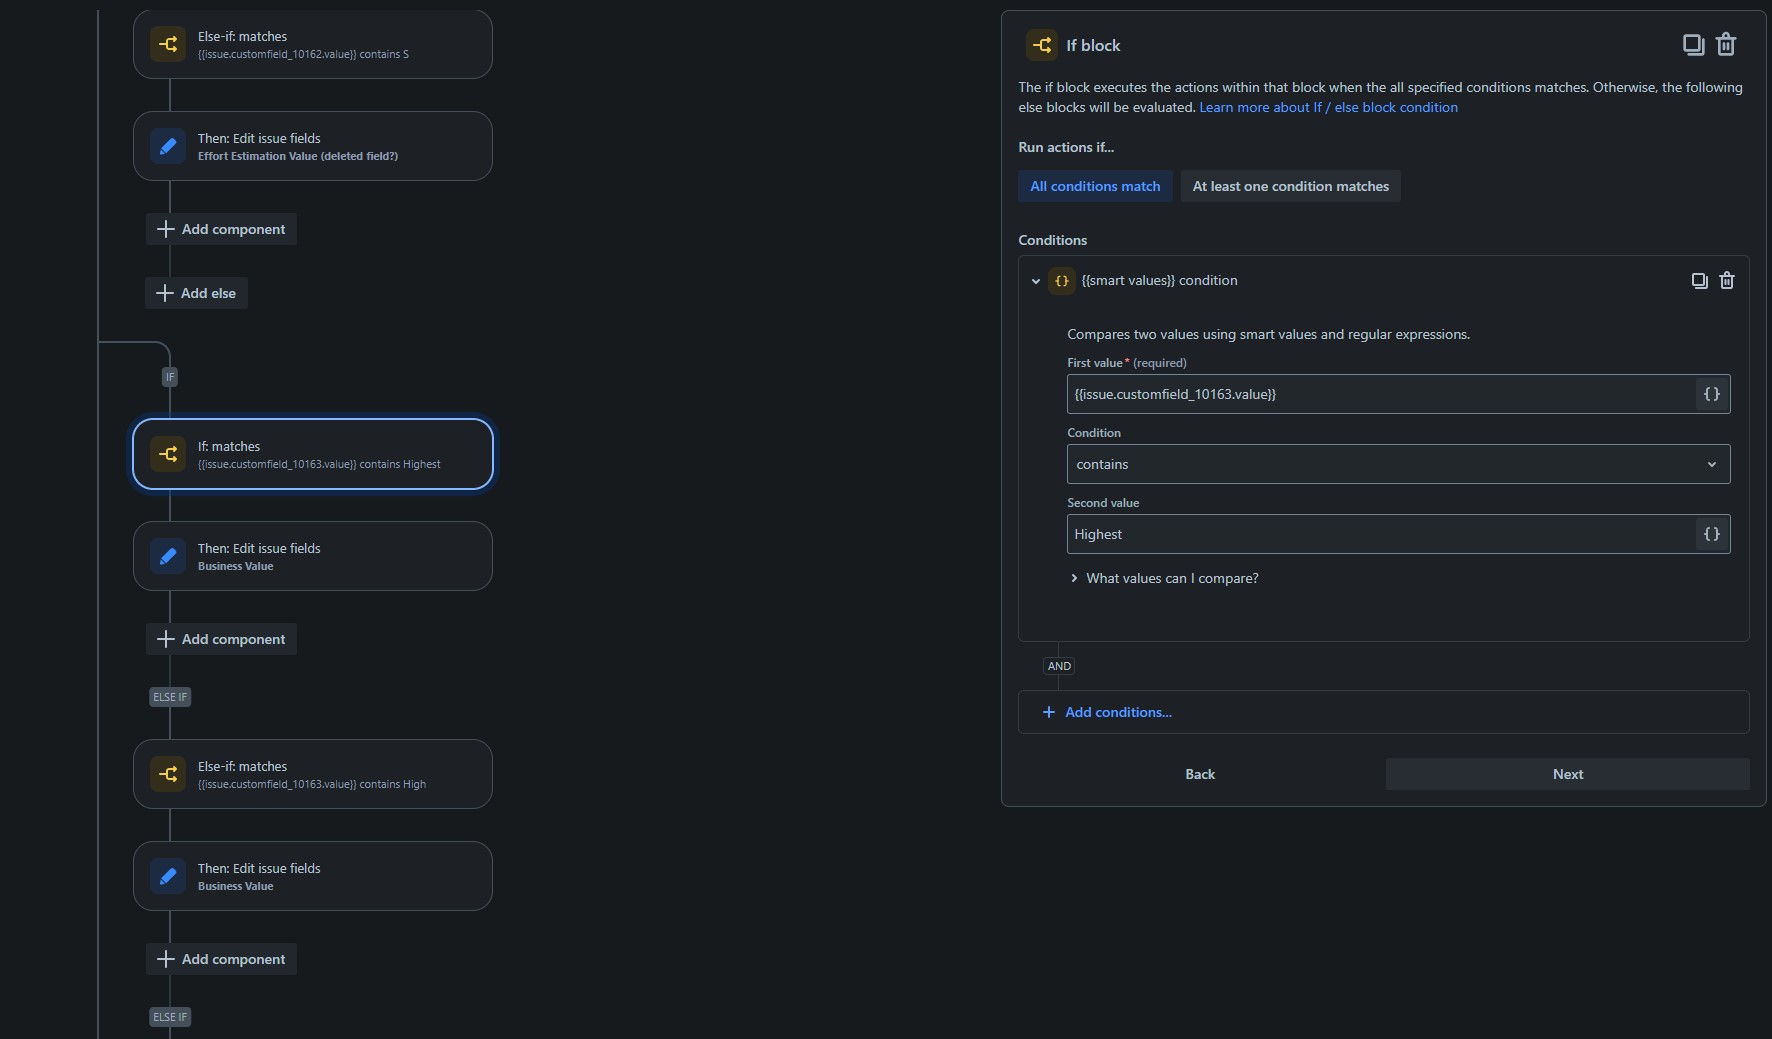This screenshot has height=1039, width=1772.
Task: Open the Condition dropdown showing contains
Action: pyautogui.click(x=1398, y=464)
